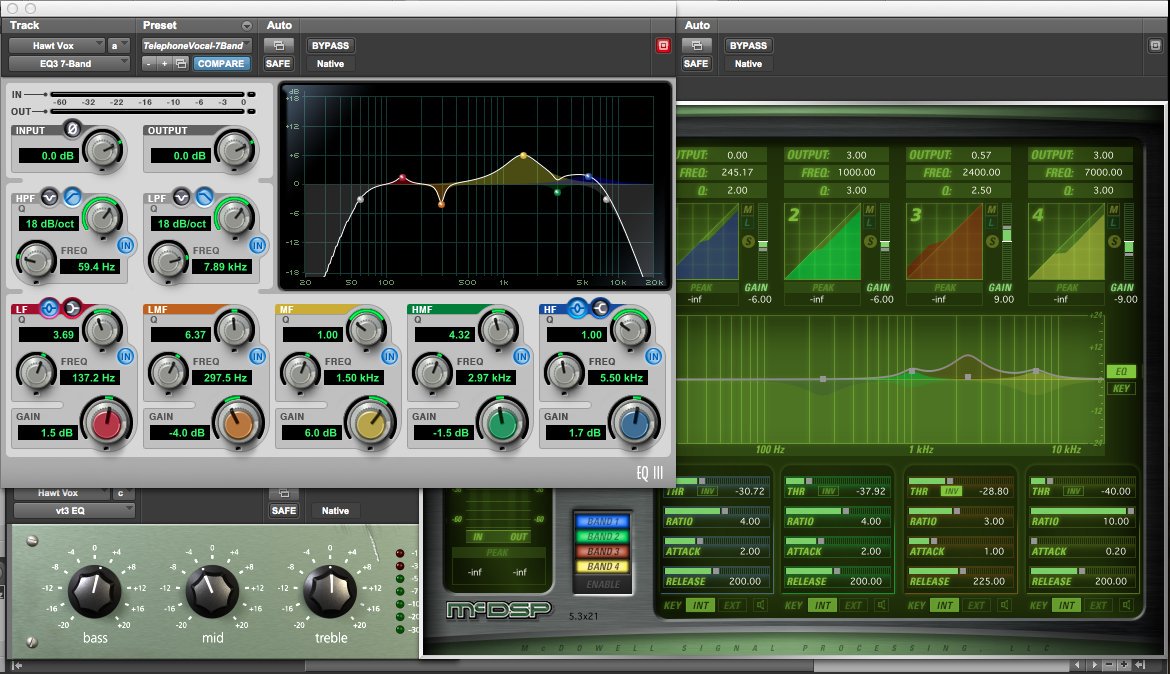This screenshot has width=1170, height=674.
Task: Click key listen speaker icon under band 4
Action: click(1126, 605)
